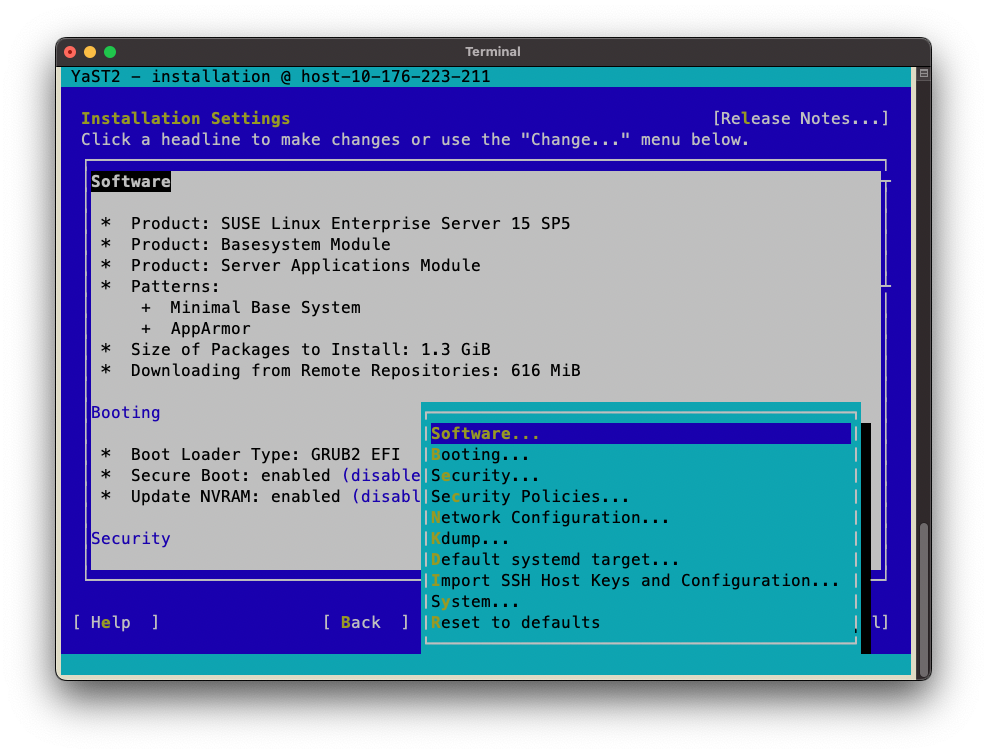Select Software... in the Change menu
This screenshot has height=754, width=987.
[x=486, y=434]
